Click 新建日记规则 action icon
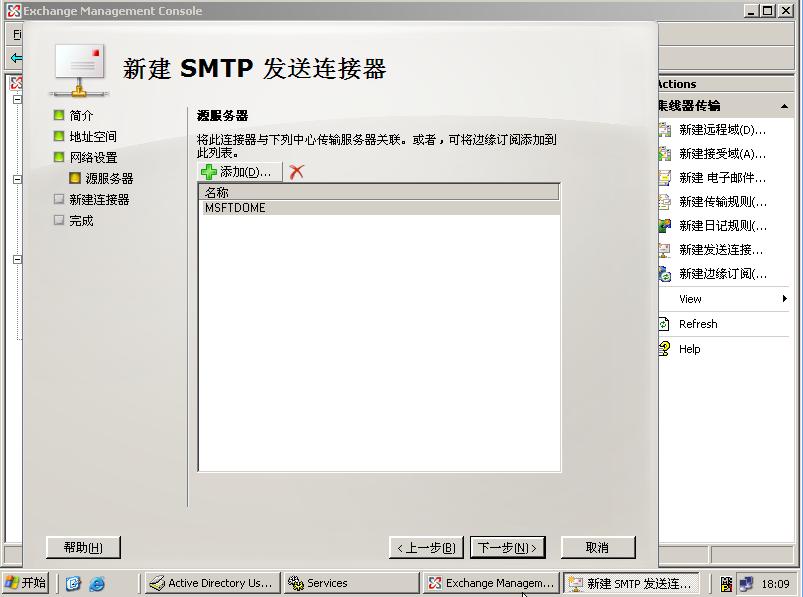 (665, 226)
